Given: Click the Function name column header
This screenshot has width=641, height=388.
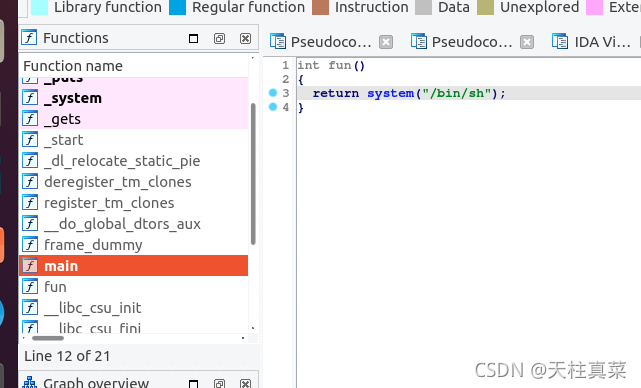Looking at the screenshot, I should (134, 66).
